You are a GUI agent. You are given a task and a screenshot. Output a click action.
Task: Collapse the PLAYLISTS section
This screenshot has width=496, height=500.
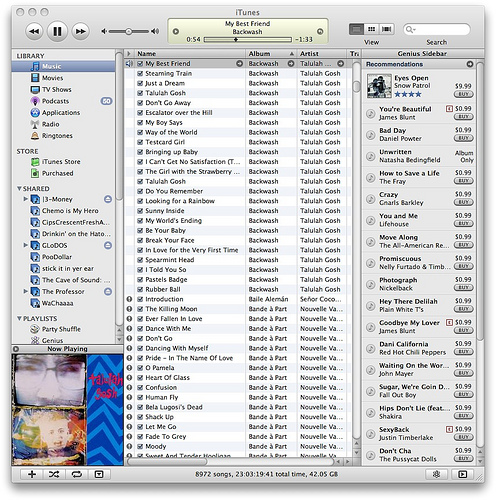19,319
